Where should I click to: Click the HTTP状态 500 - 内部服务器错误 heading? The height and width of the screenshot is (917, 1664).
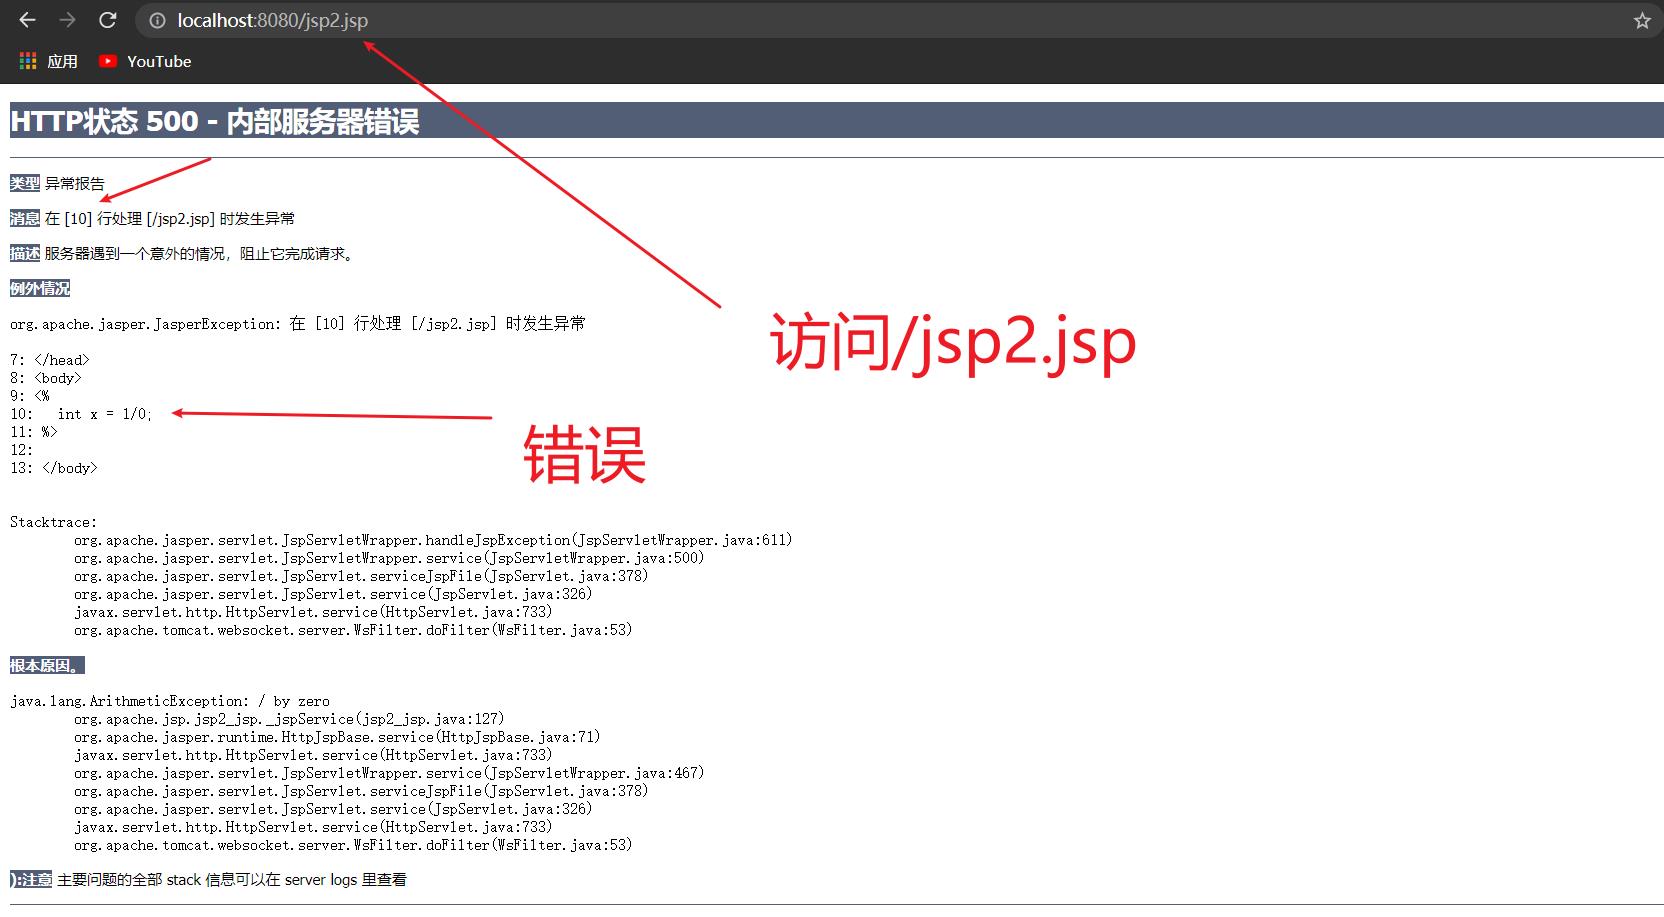pyautogui.click(x=215, y=121)
